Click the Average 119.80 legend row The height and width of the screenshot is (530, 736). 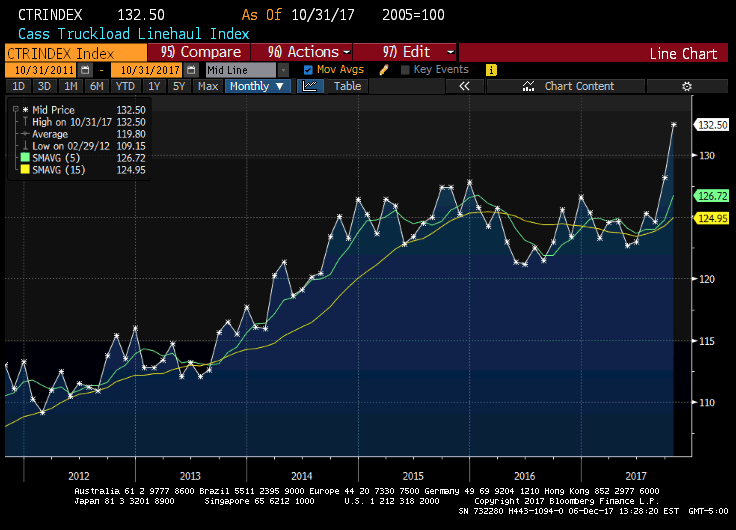pos(84,134)
